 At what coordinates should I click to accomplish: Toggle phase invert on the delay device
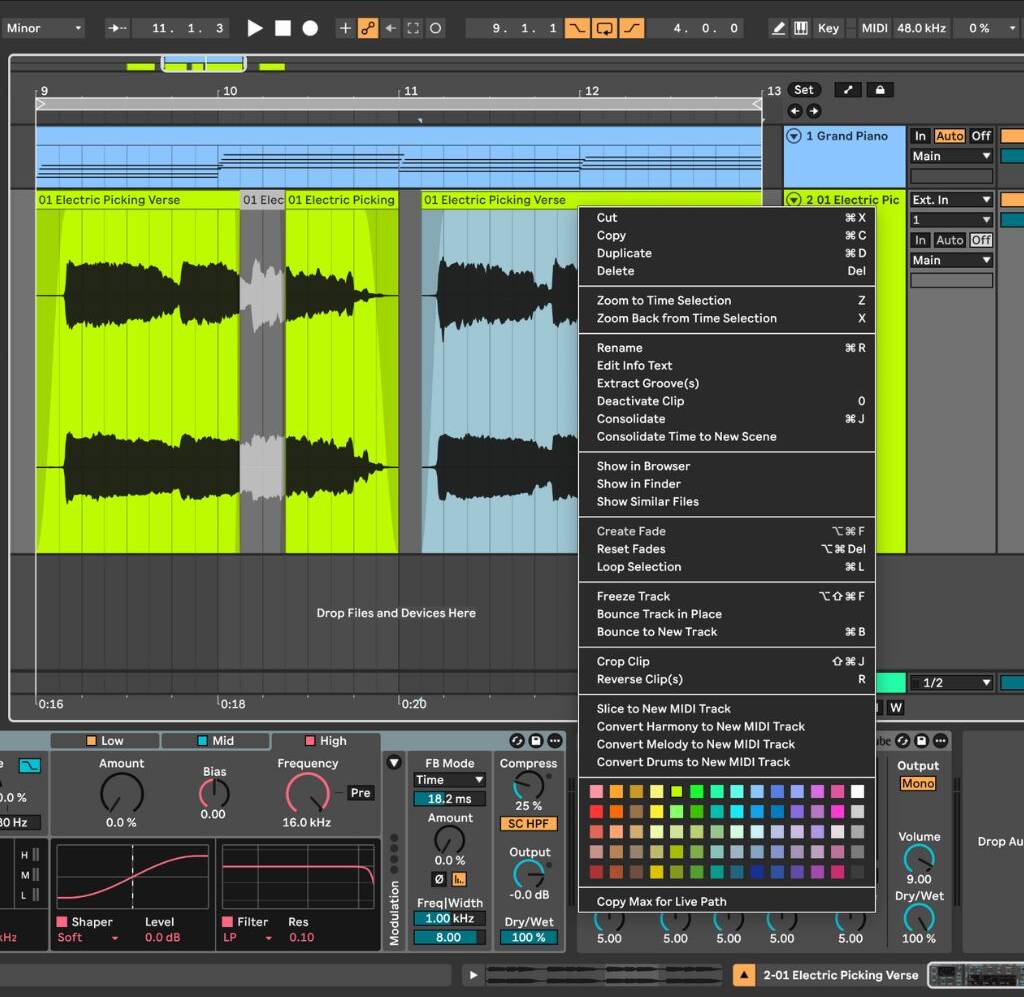pyautogui.click(x=438, y=878)
